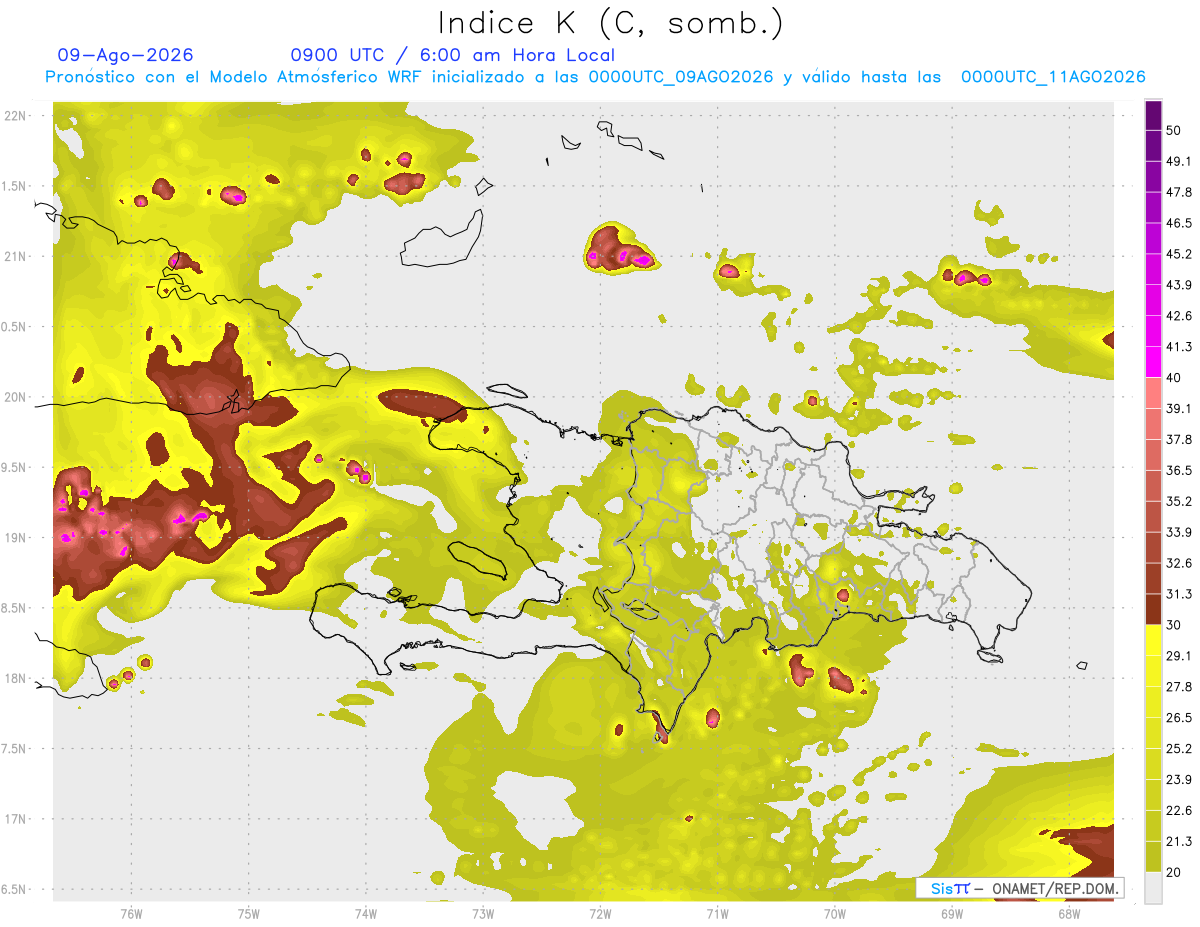Click the '76W' longitude label
The image size is (1200, 927).
point(131,913)
